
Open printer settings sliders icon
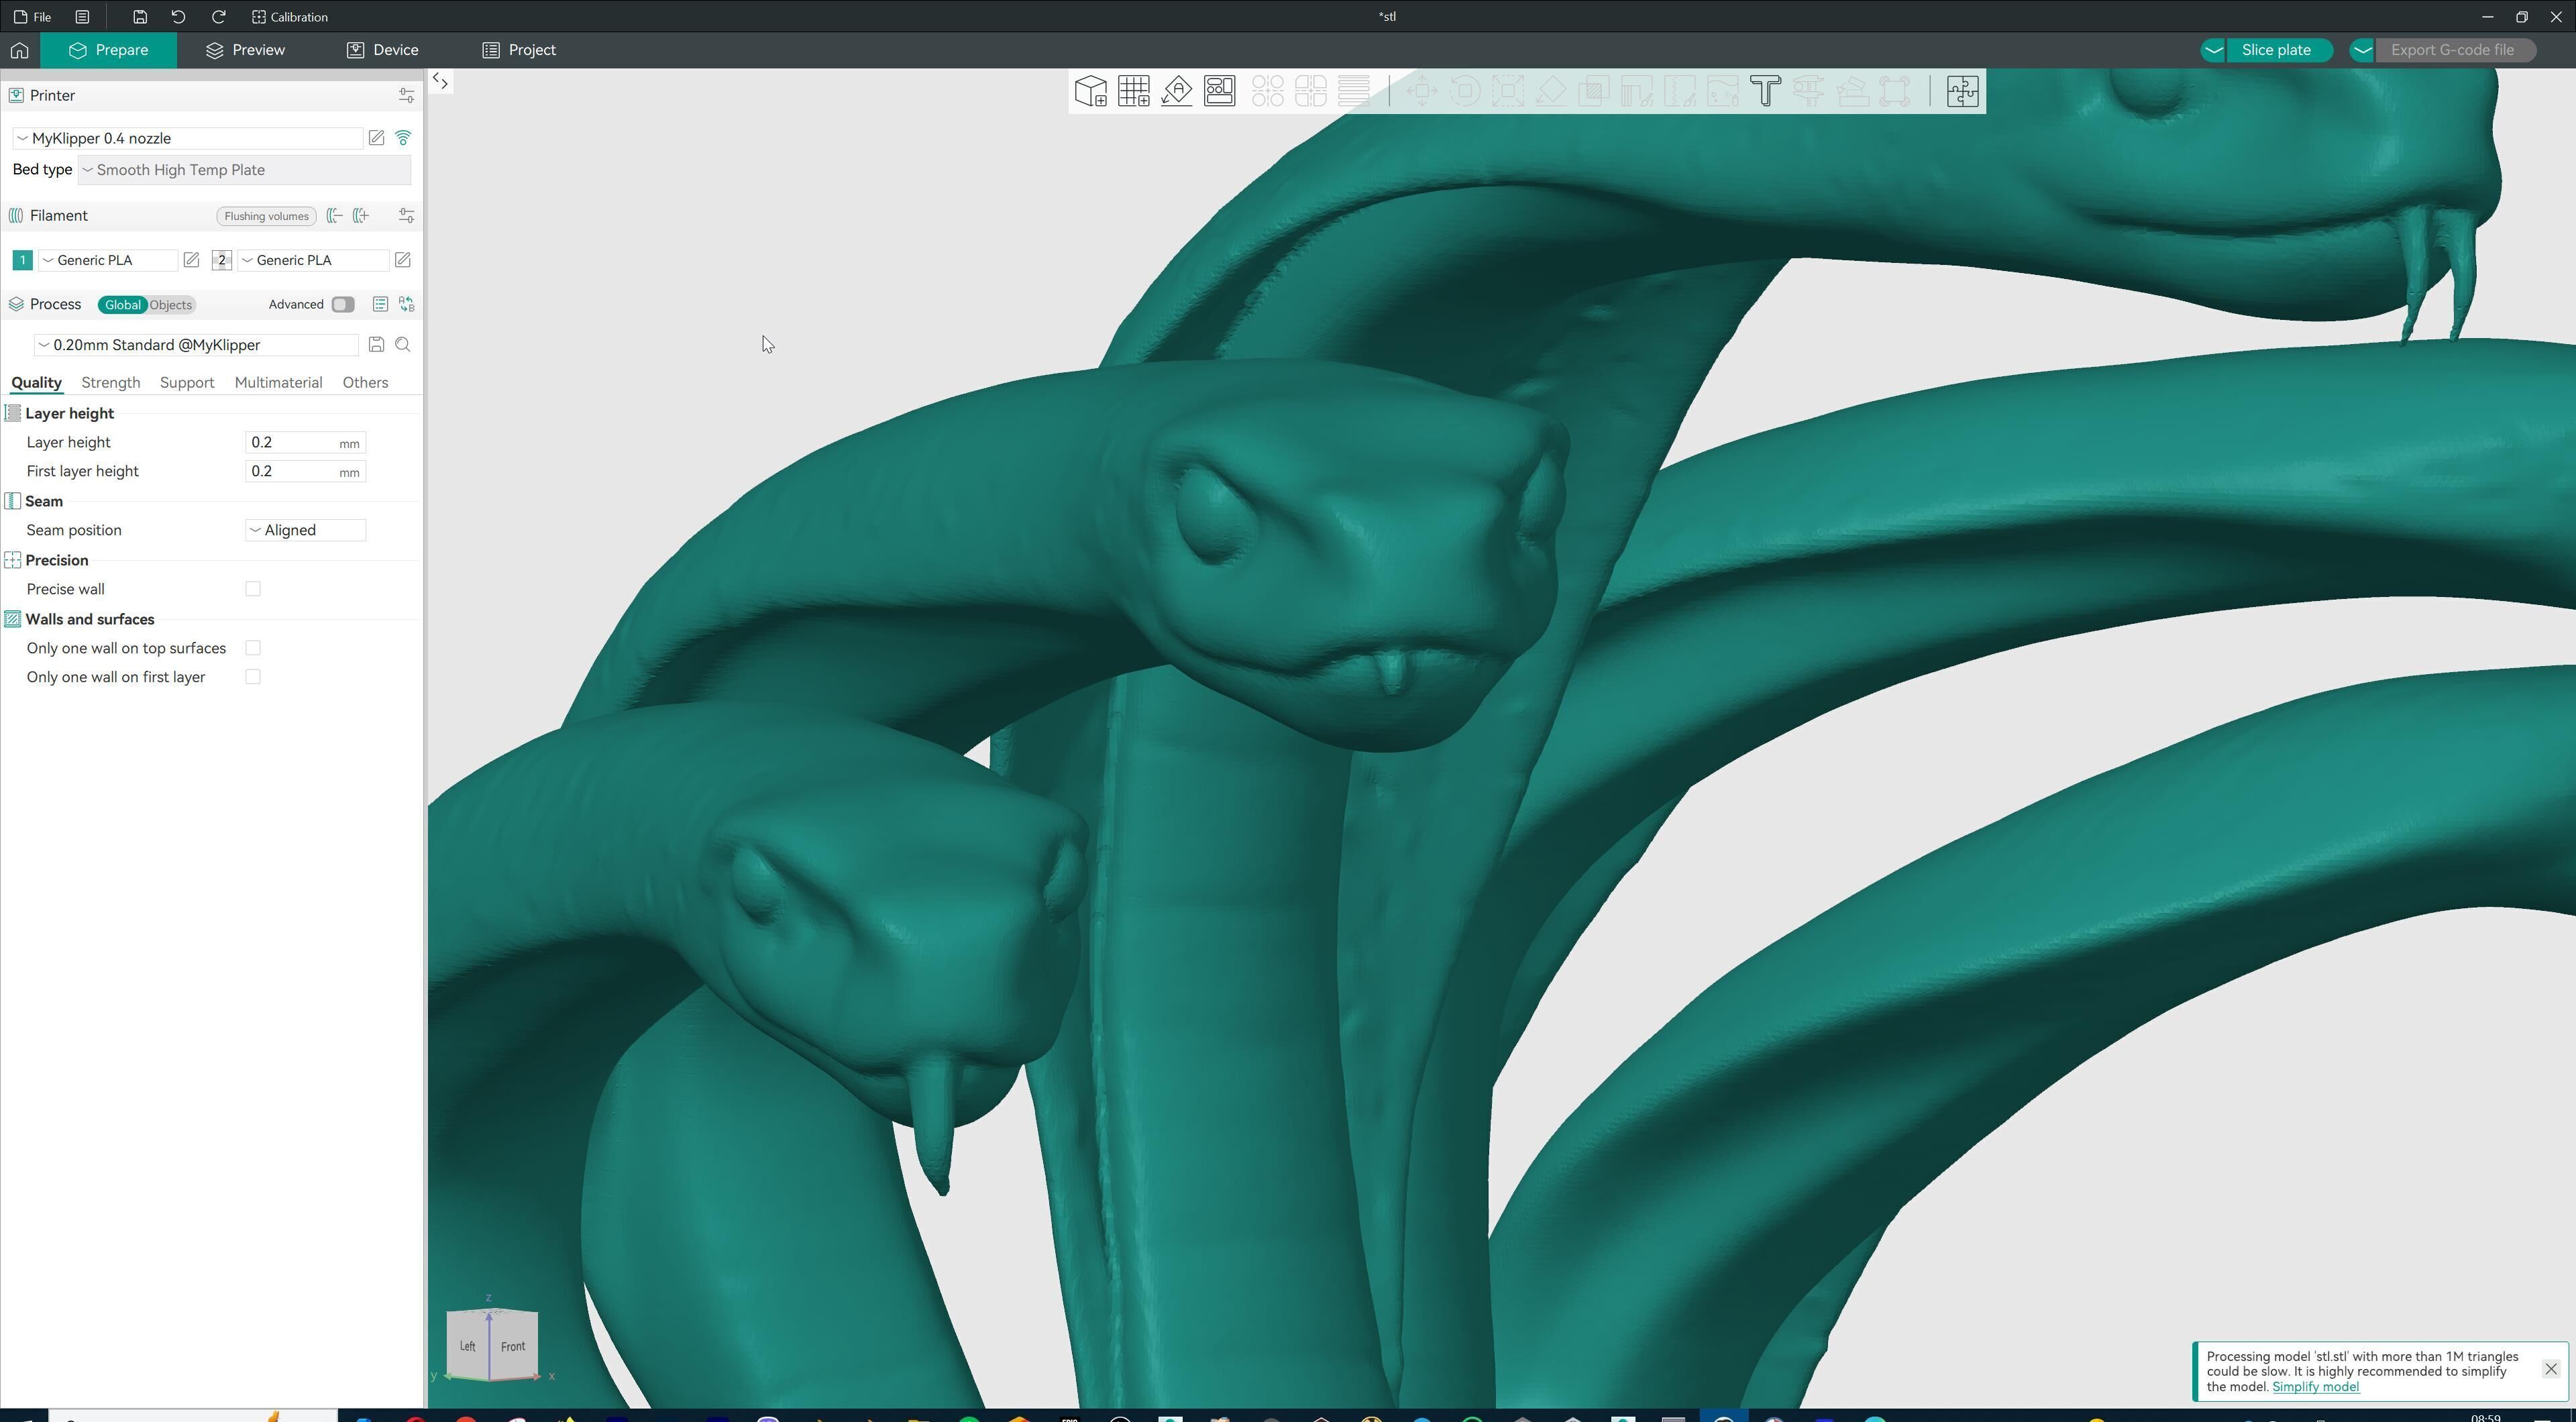406,95
